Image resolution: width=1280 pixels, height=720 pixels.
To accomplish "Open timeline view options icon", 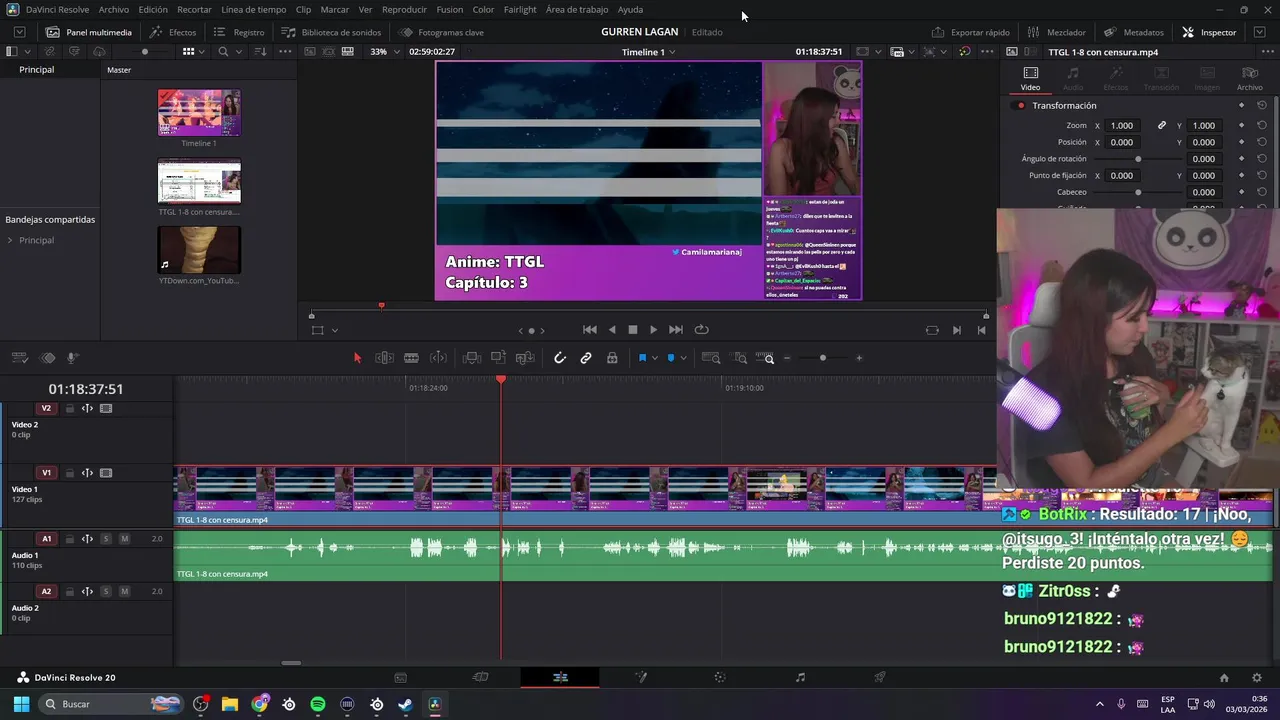I will pyautogui.click(x=21, y=358).
